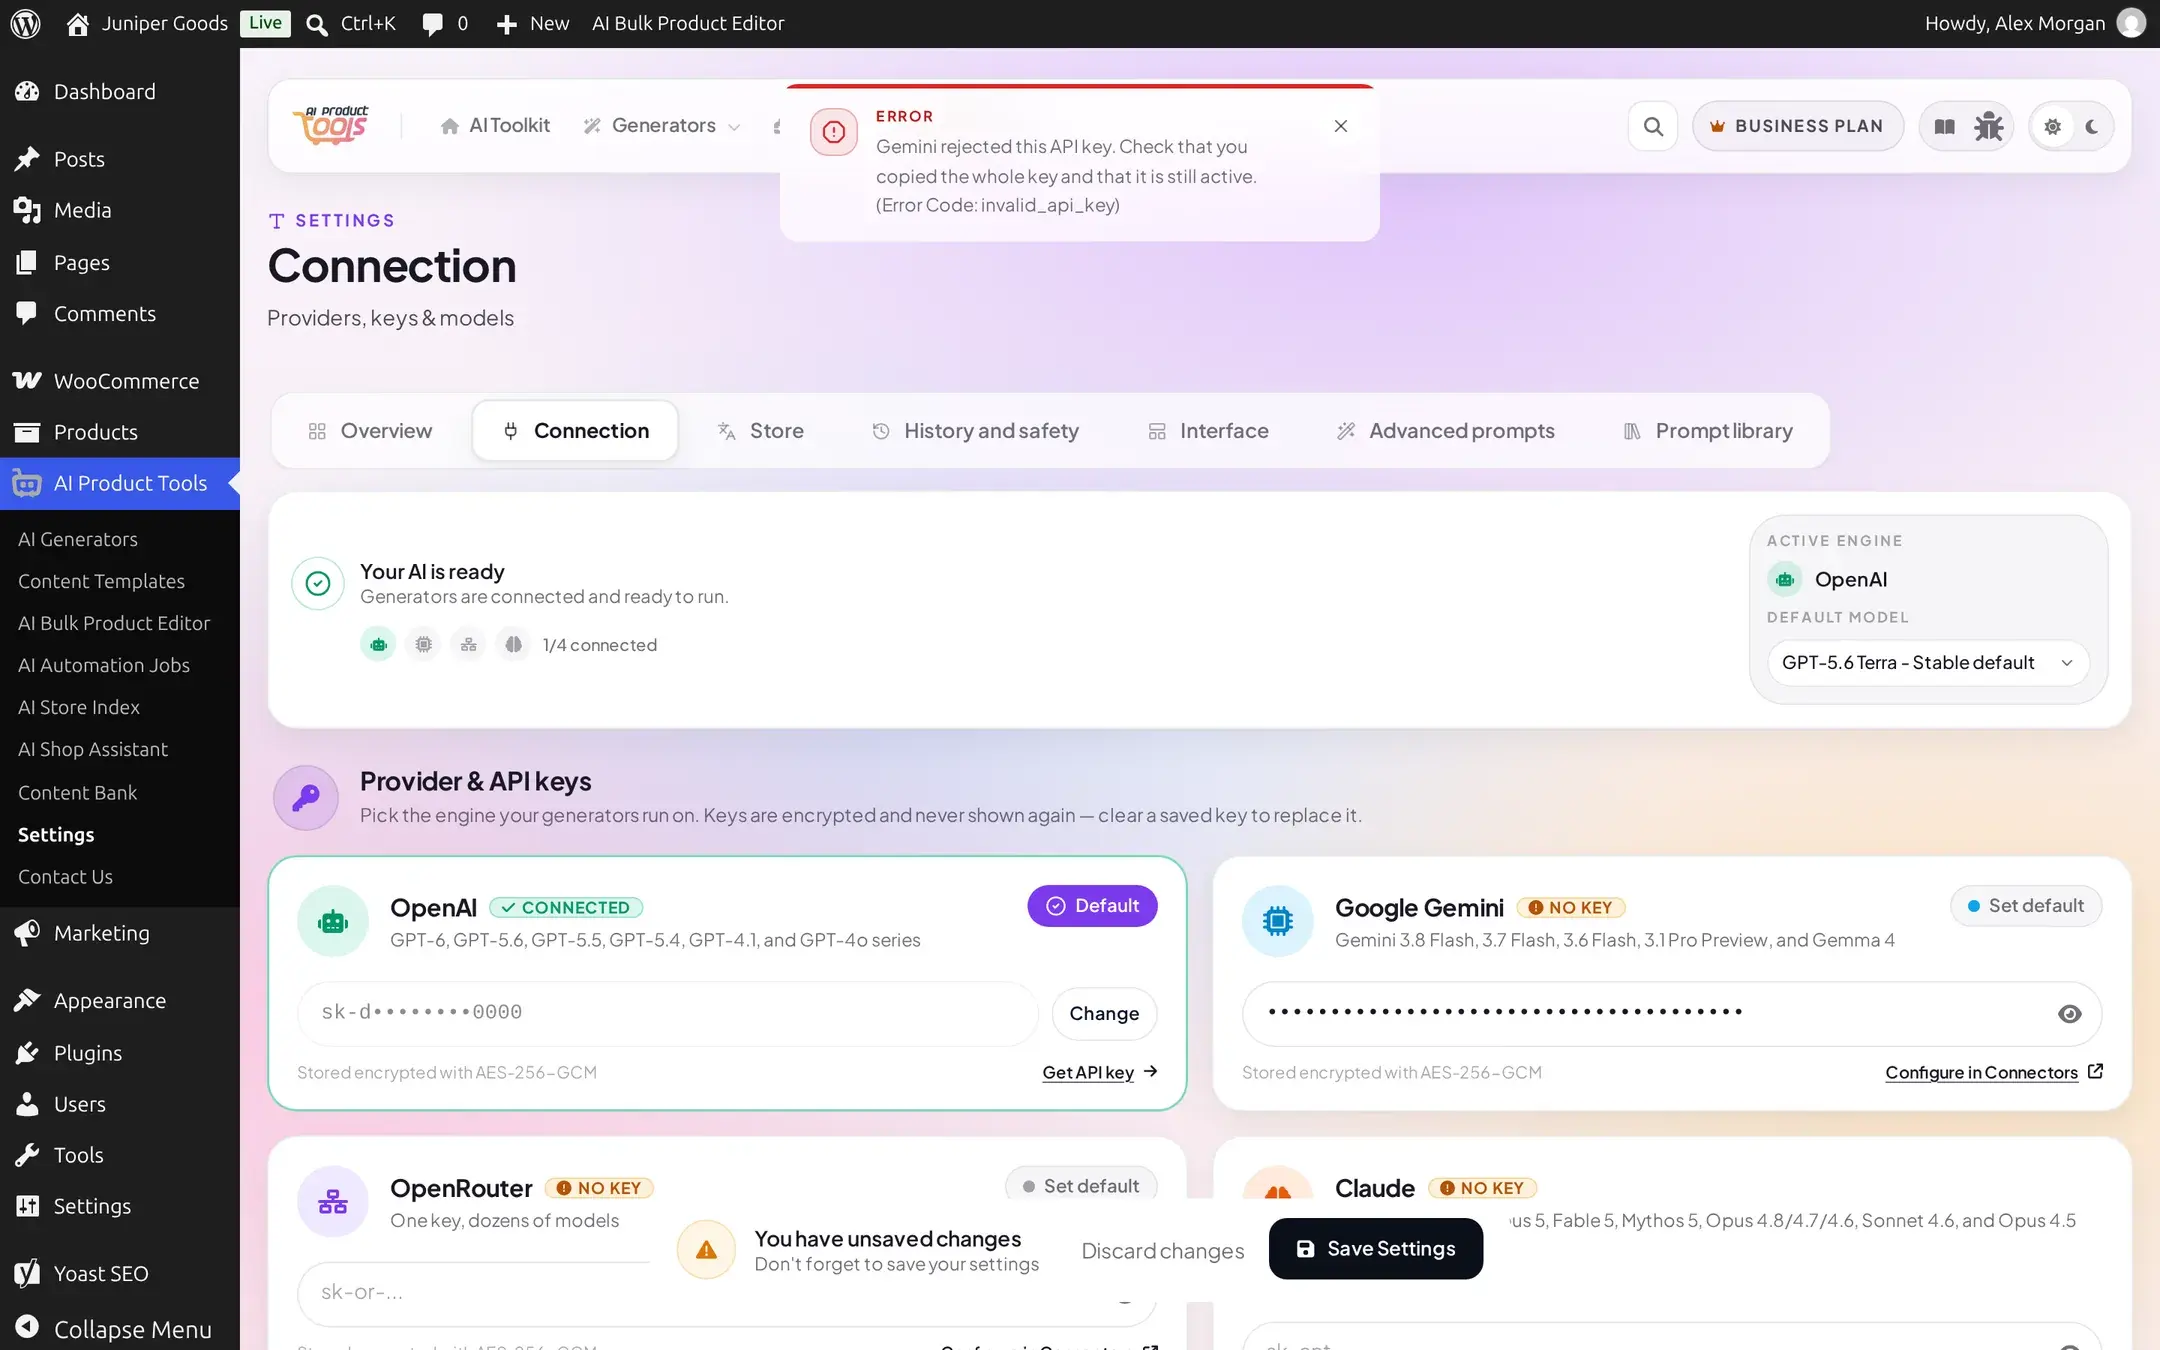Open the Yoast SEO sidebar menu
This screenshot has height=1350, width=2160.
click(x=120, y=1273)
